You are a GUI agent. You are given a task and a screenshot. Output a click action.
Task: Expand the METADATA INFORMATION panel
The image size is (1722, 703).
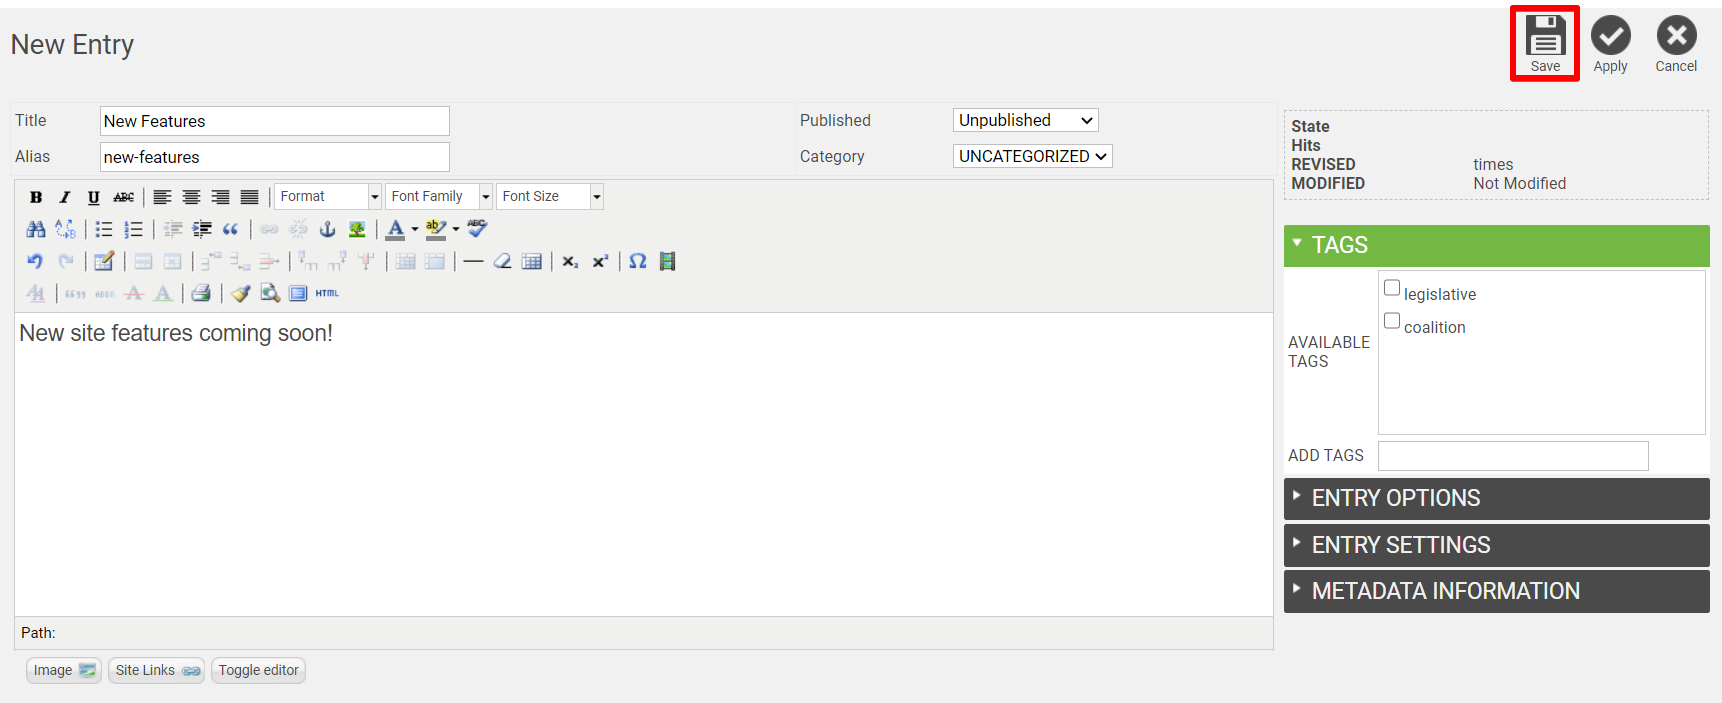tap(1496, 591)
